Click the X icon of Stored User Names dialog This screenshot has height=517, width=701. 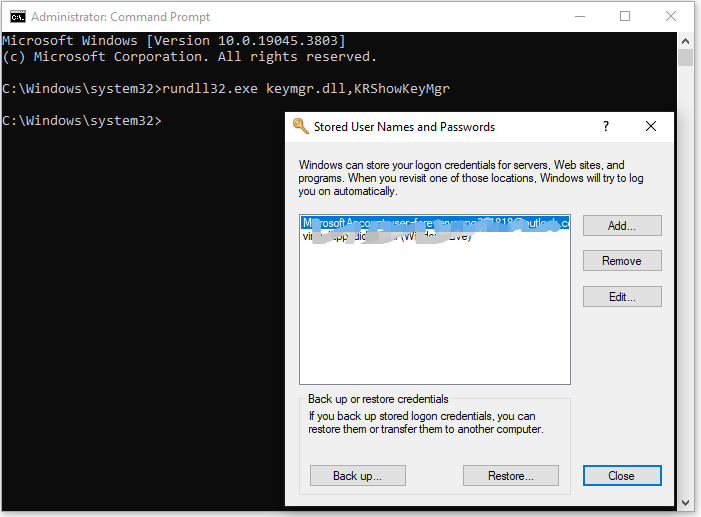[x=651, y=127]
